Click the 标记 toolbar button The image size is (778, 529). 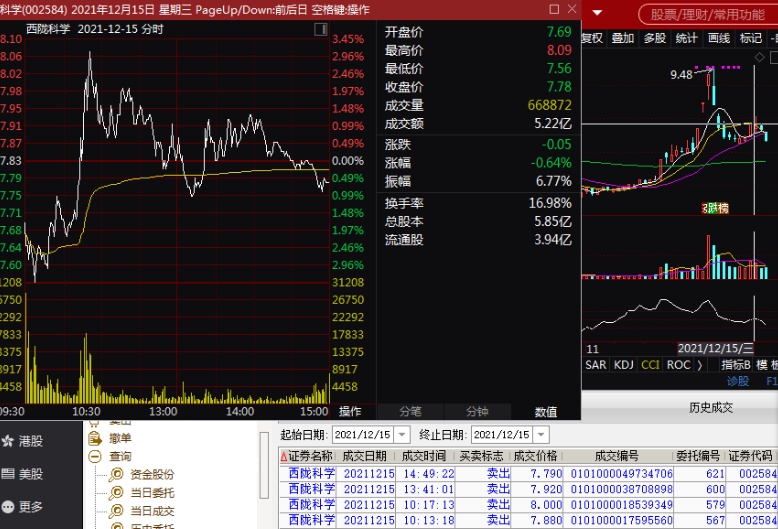pos(751,38)
